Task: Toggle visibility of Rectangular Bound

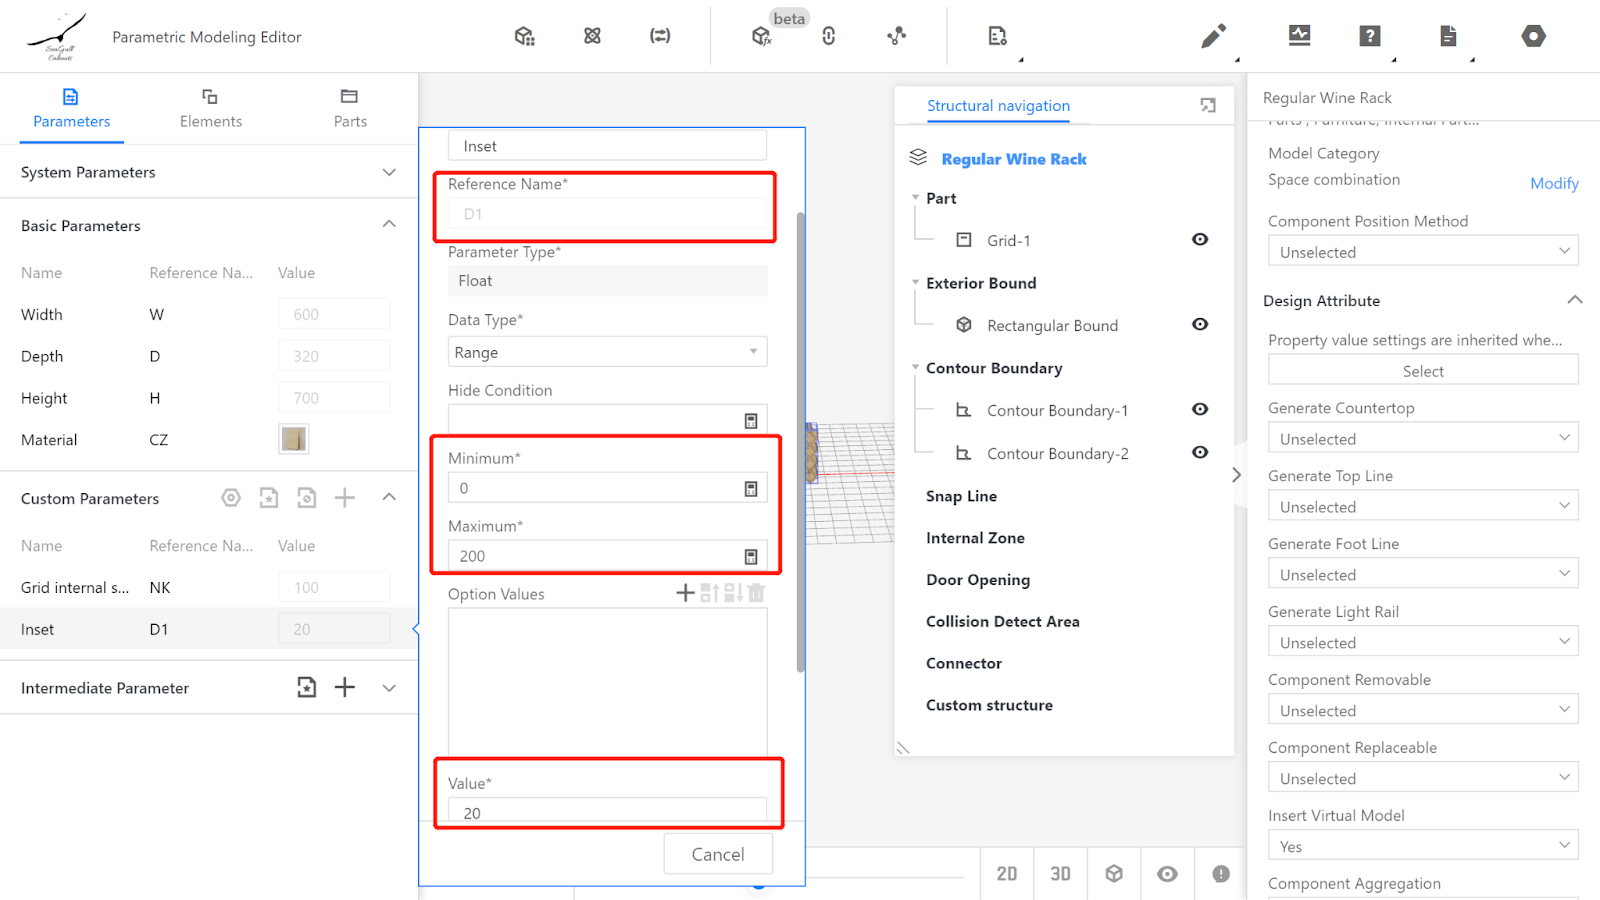Action: coord(1200,325)
